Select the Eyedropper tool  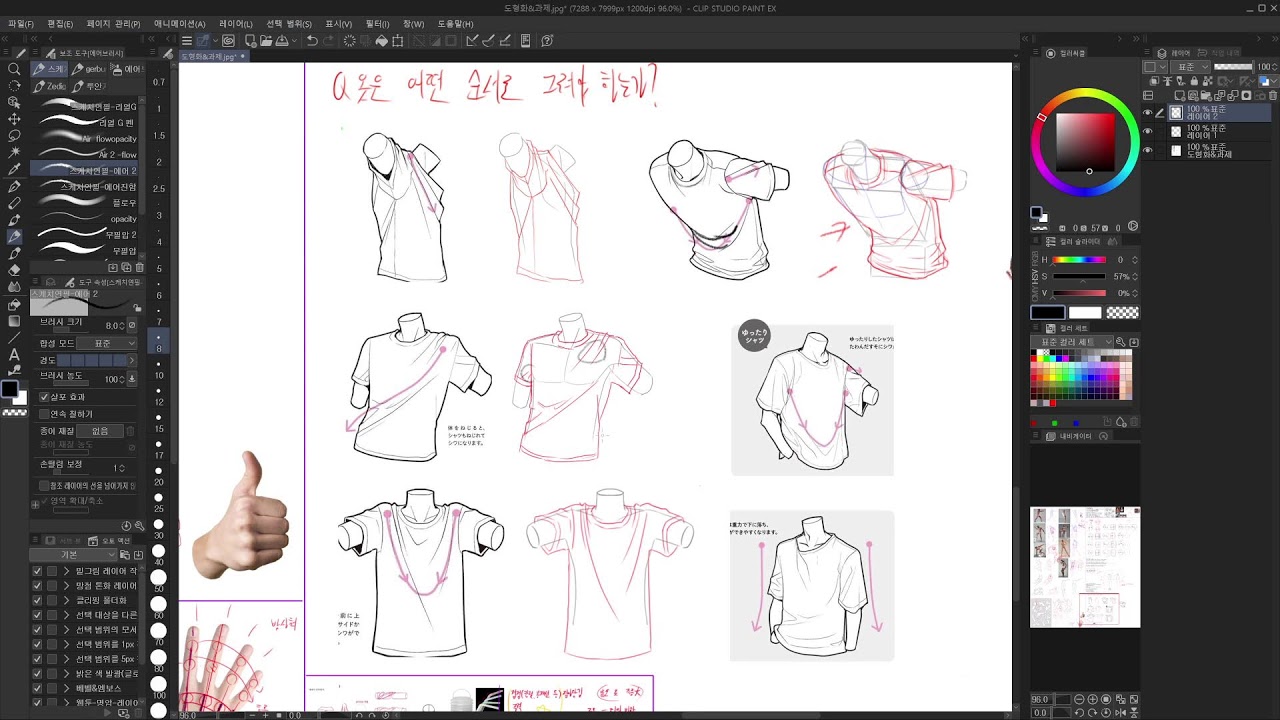point(14,169)
